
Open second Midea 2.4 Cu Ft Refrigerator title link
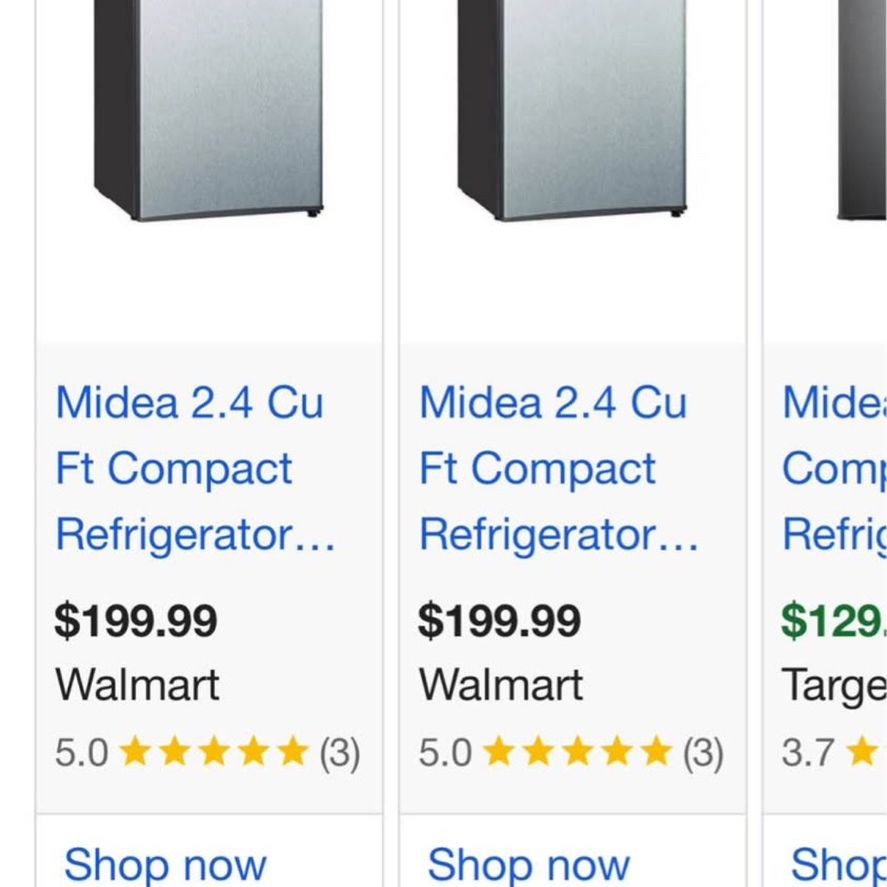[x=559, y=468]
